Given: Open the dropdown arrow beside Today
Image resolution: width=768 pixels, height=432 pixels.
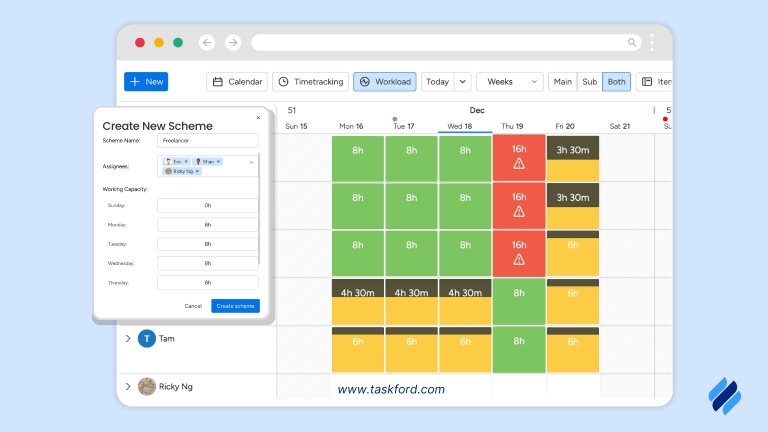Looking at the screenshot, I should coord(462,82).
